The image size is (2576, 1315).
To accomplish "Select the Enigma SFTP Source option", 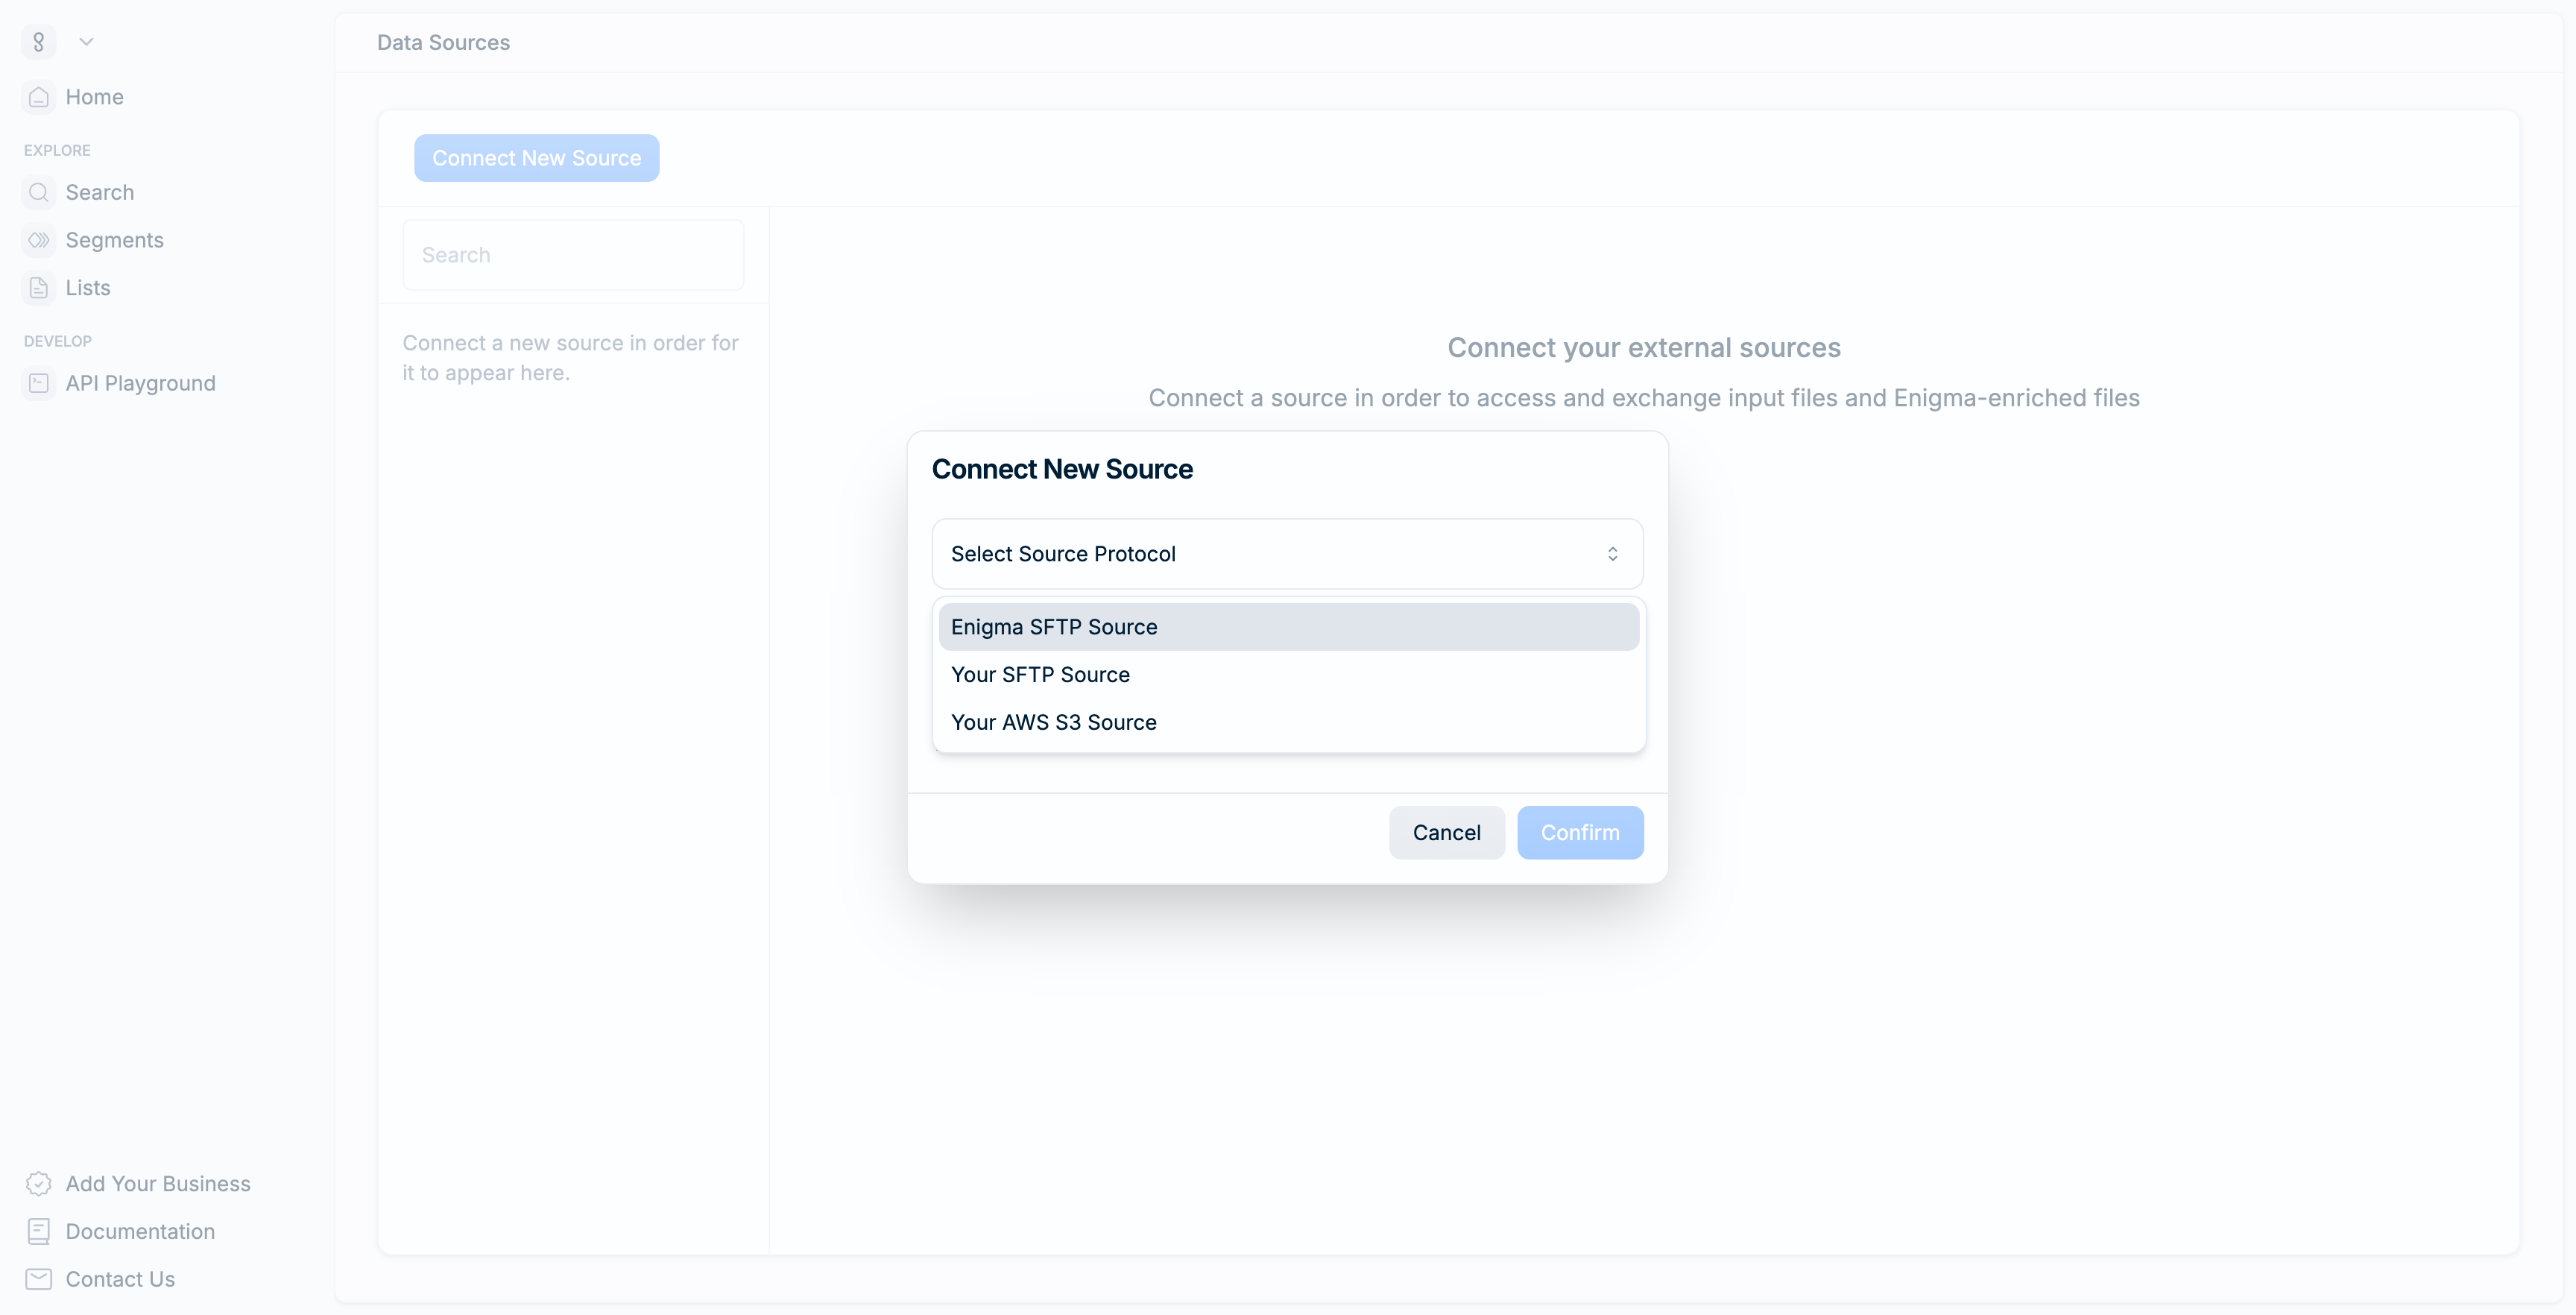I will coord(1288,626).
